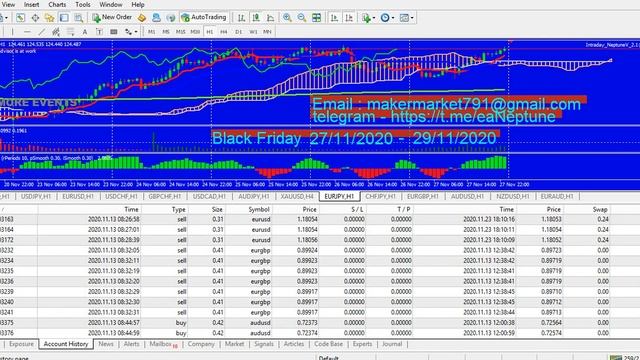Switch to the EURUSD,H1 chart tab

[78, 196]
